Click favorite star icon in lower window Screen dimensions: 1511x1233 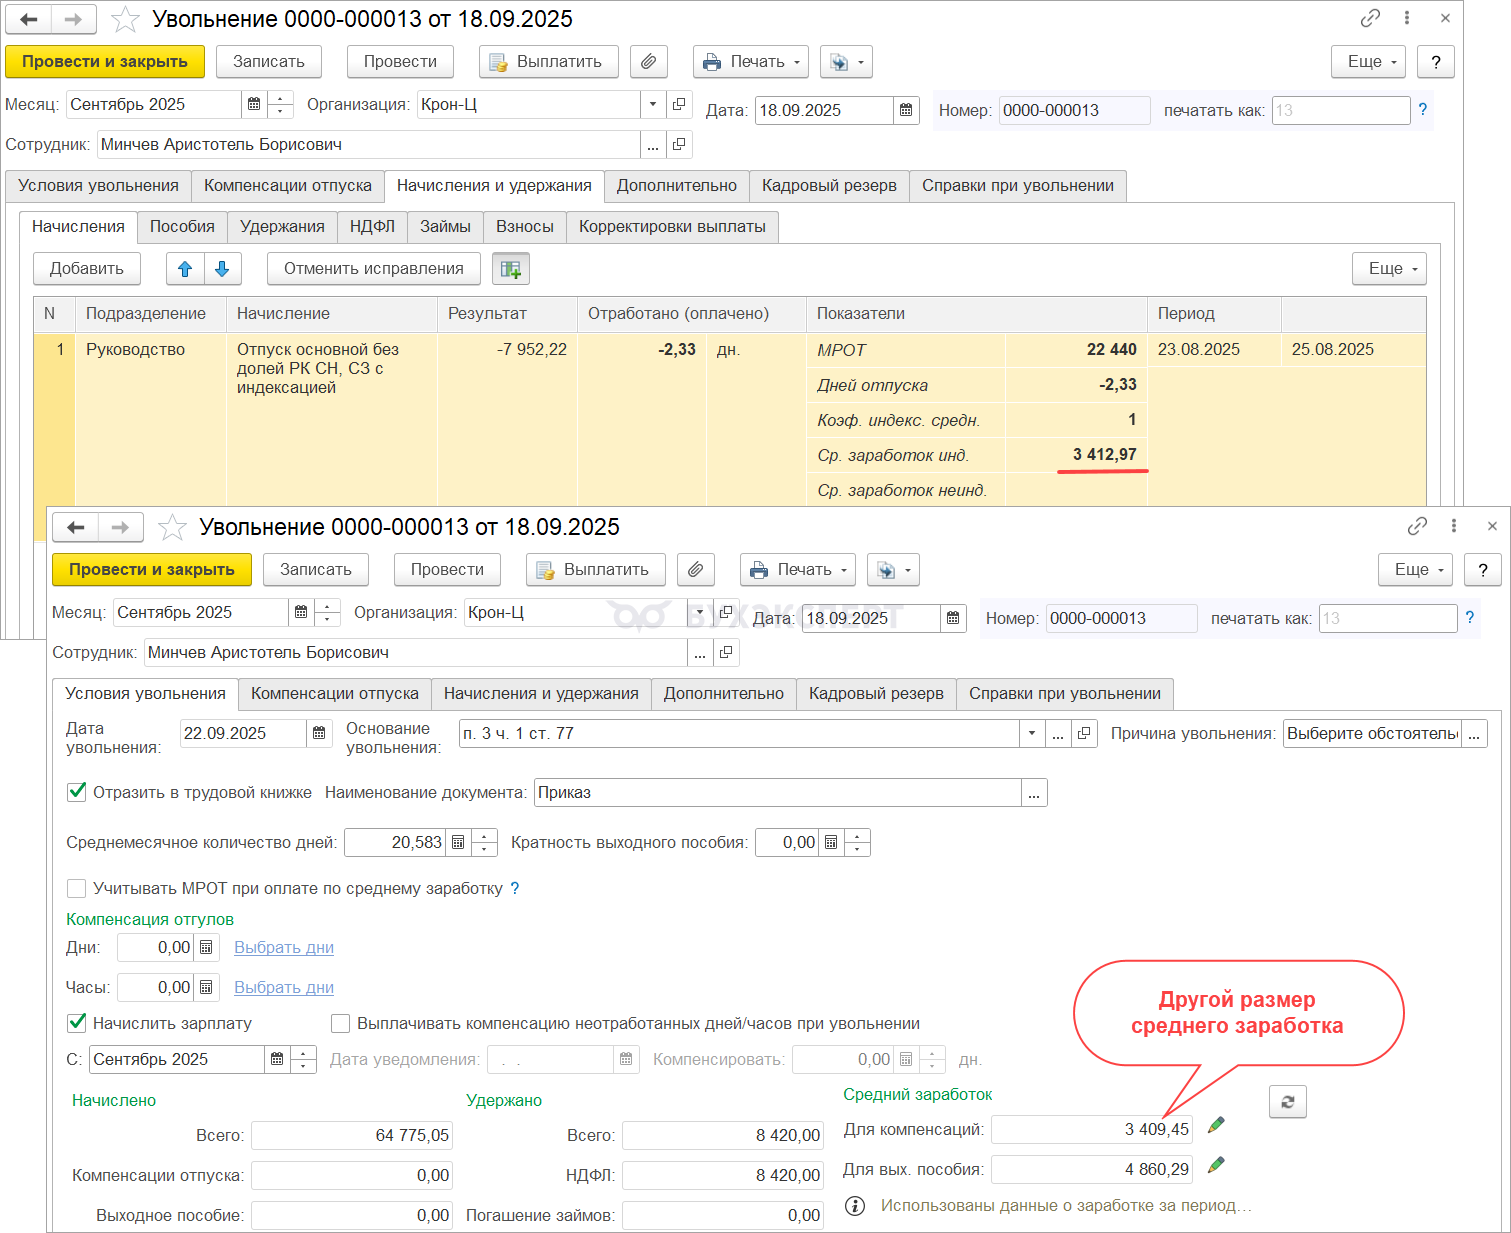click(173, 527)
